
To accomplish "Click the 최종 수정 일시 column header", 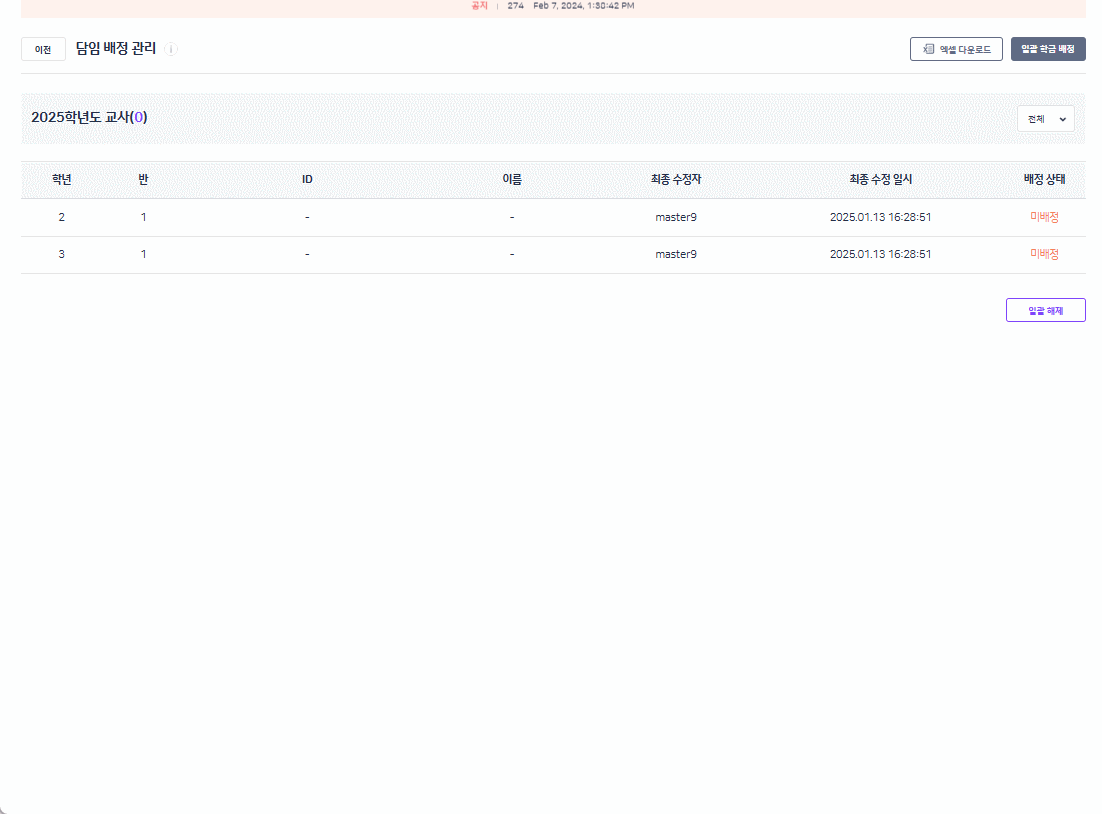I will coord(880,180).
